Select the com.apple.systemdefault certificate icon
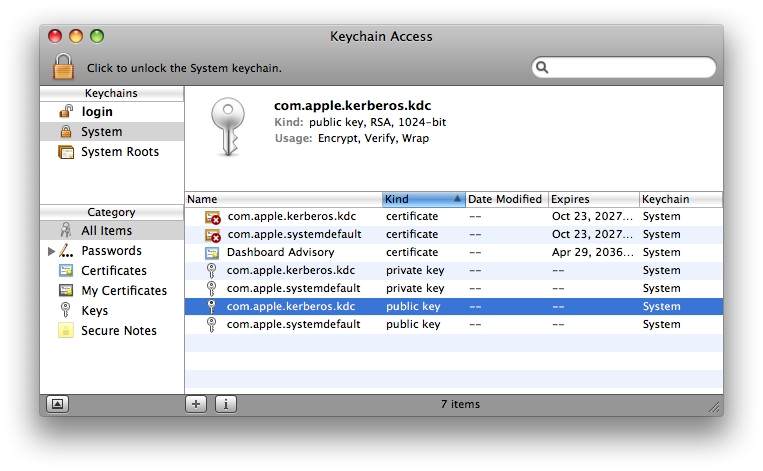 point(212,234)
